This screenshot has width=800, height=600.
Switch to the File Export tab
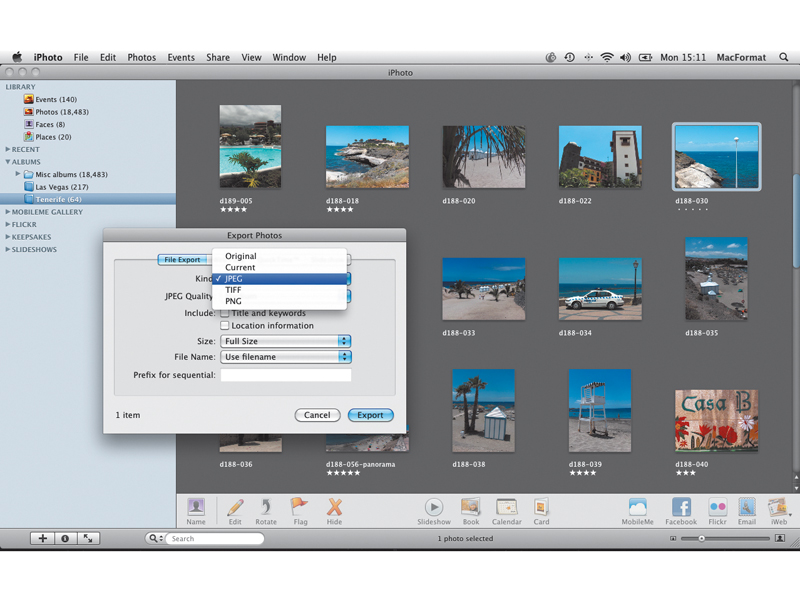click(181, 257)
